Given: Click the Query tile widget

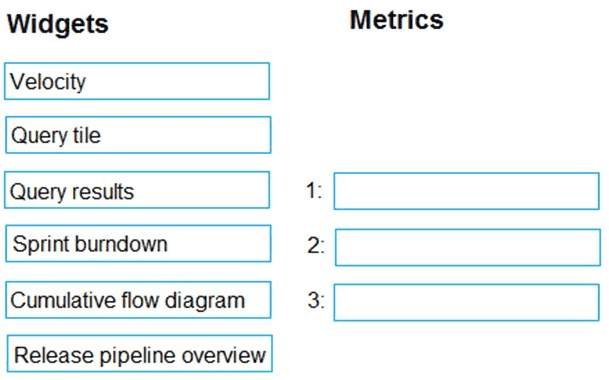Looking at the screenshot, I should [138, 135].
